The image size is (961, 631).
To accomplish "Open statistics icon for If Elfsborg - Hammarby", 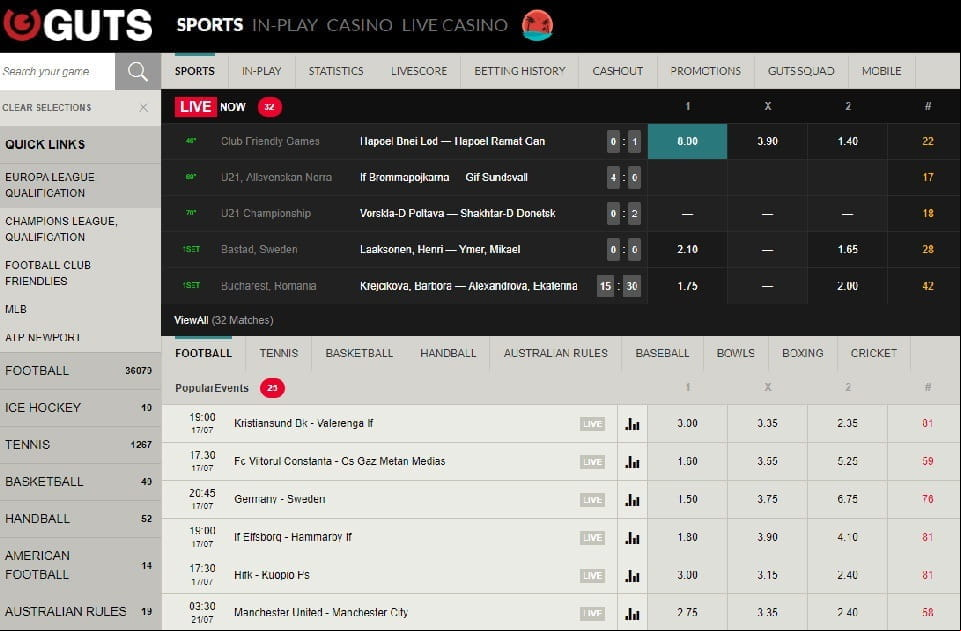I will 632,538.
